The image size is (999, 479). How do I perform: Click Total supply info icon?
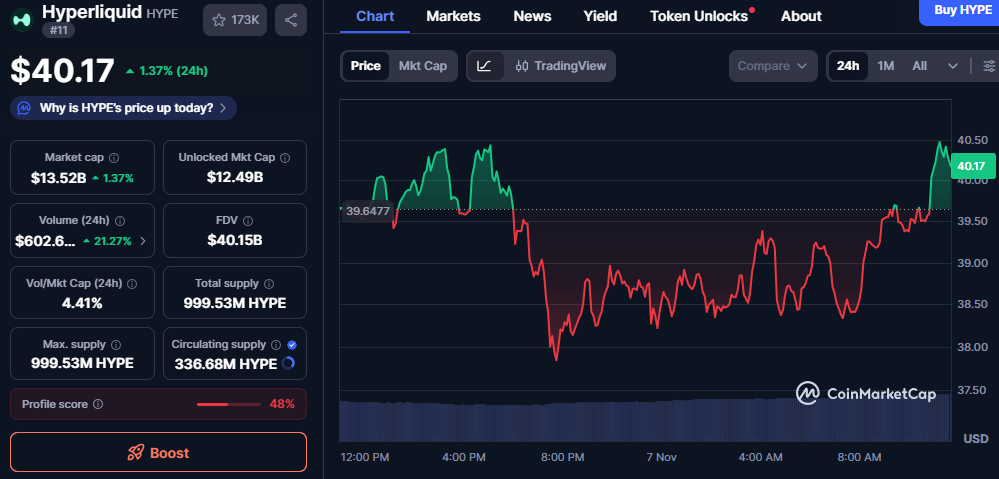269,284
